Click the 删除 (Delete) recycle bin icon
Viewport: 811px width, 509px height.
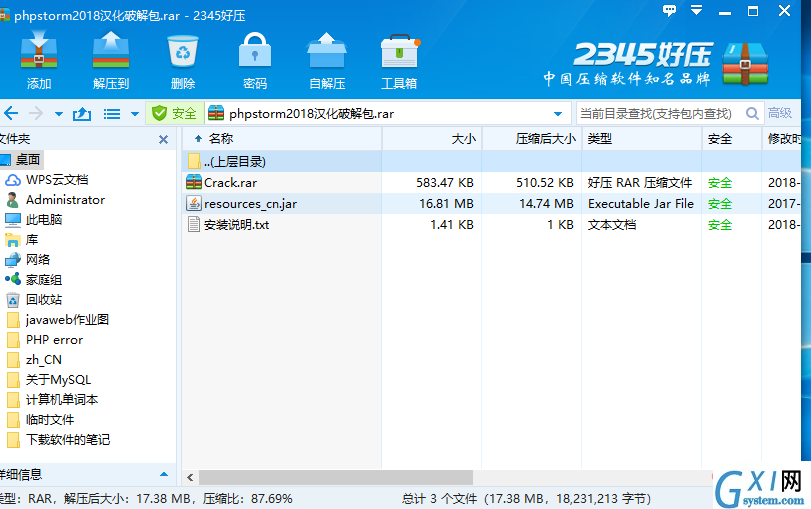[x=183, y=51]
